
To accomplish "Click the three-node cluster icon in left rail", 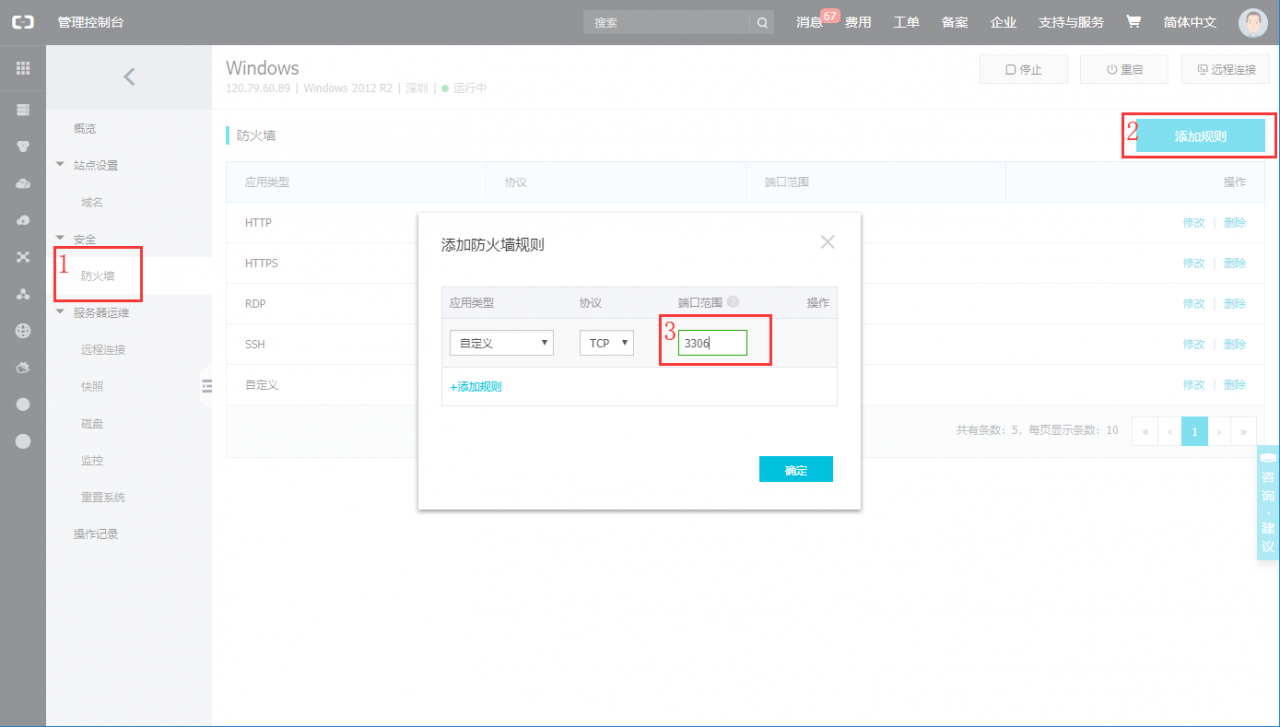I will 23,294.
